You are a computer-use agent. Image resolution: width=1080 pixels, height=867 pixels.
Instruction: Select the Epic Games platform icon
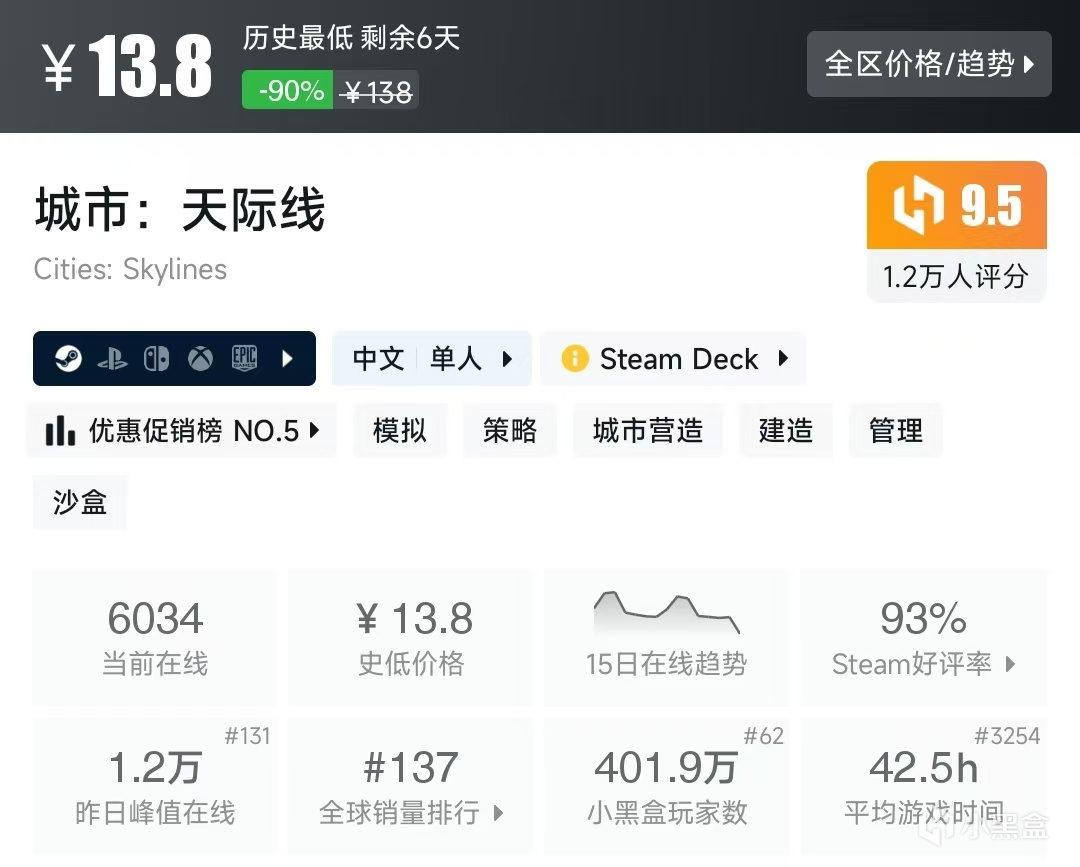pos(245,358)
